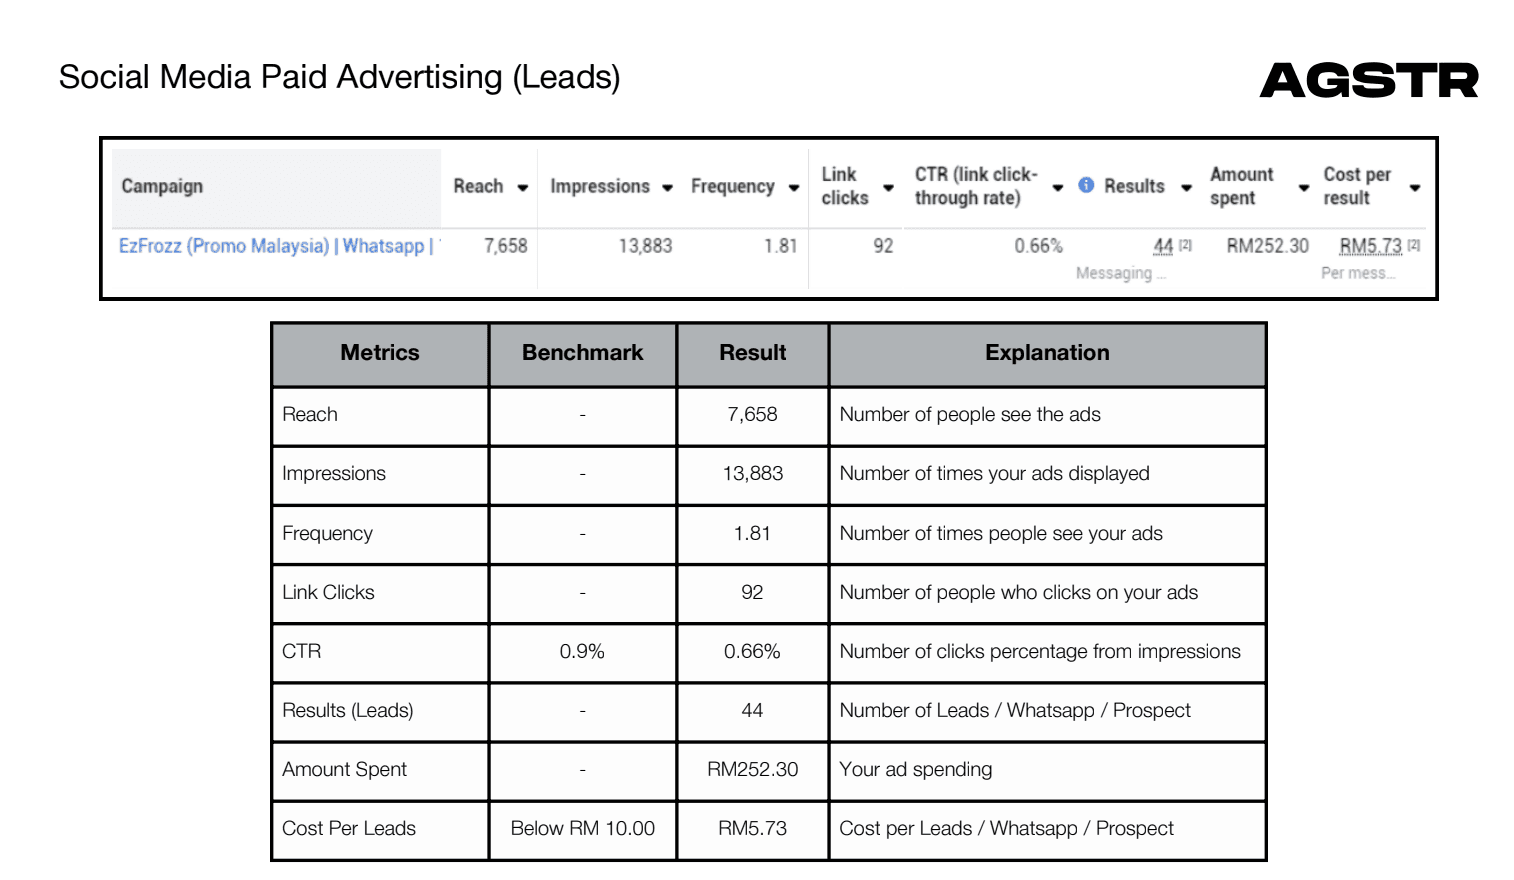Click the 1.81 frequency value in campaign row
This screenshot has width=1514, height=880.
(x=781, y=246)
